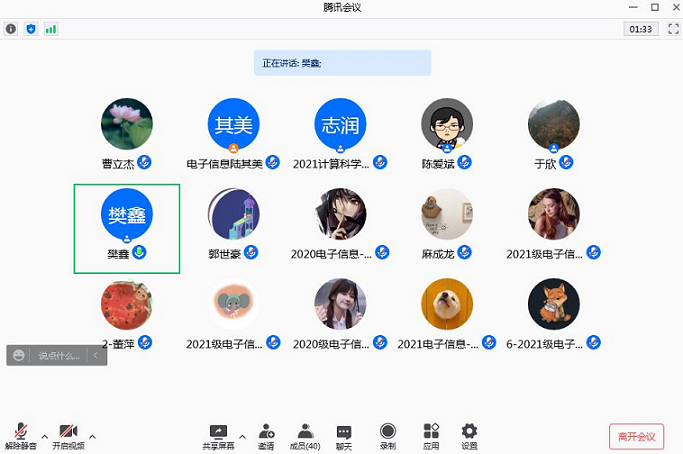Unmute microphone with 解除静音
Image resolution: width=683 pixels, height=454 pixels.
click(x=20, y=436)
